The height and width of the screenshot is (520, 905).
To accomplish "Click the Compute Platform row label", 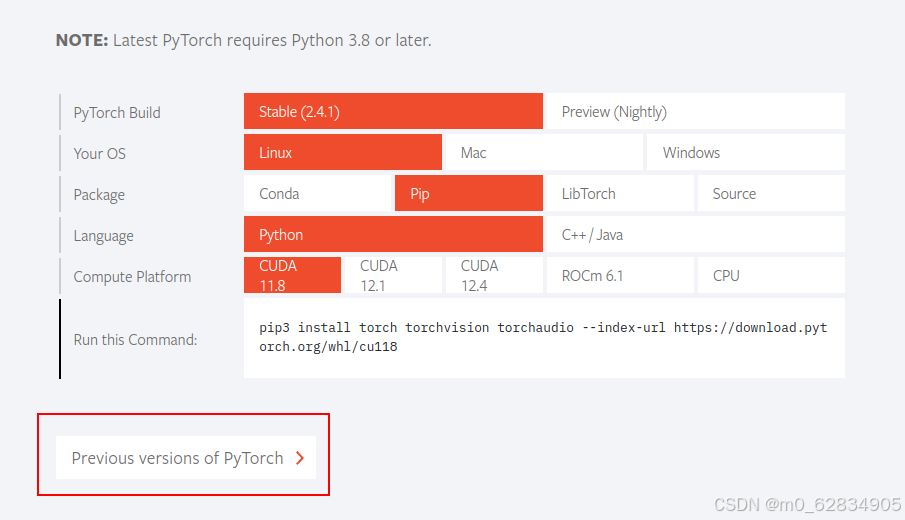I will (x=132, y=277).
